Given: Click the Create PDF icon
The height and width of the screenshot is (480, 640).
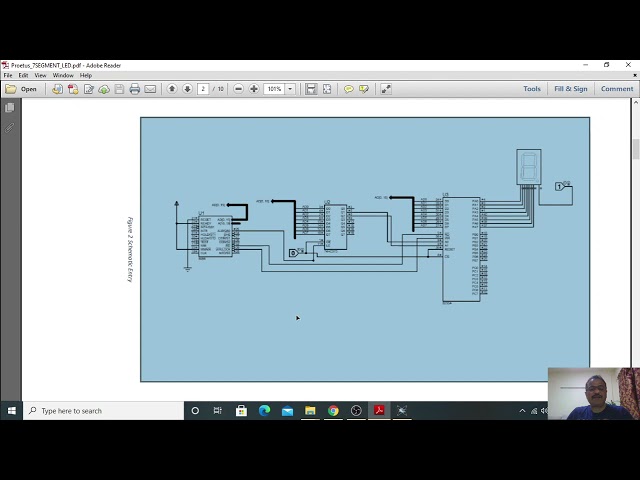Looking at the screenshot, I should [73, 89].
